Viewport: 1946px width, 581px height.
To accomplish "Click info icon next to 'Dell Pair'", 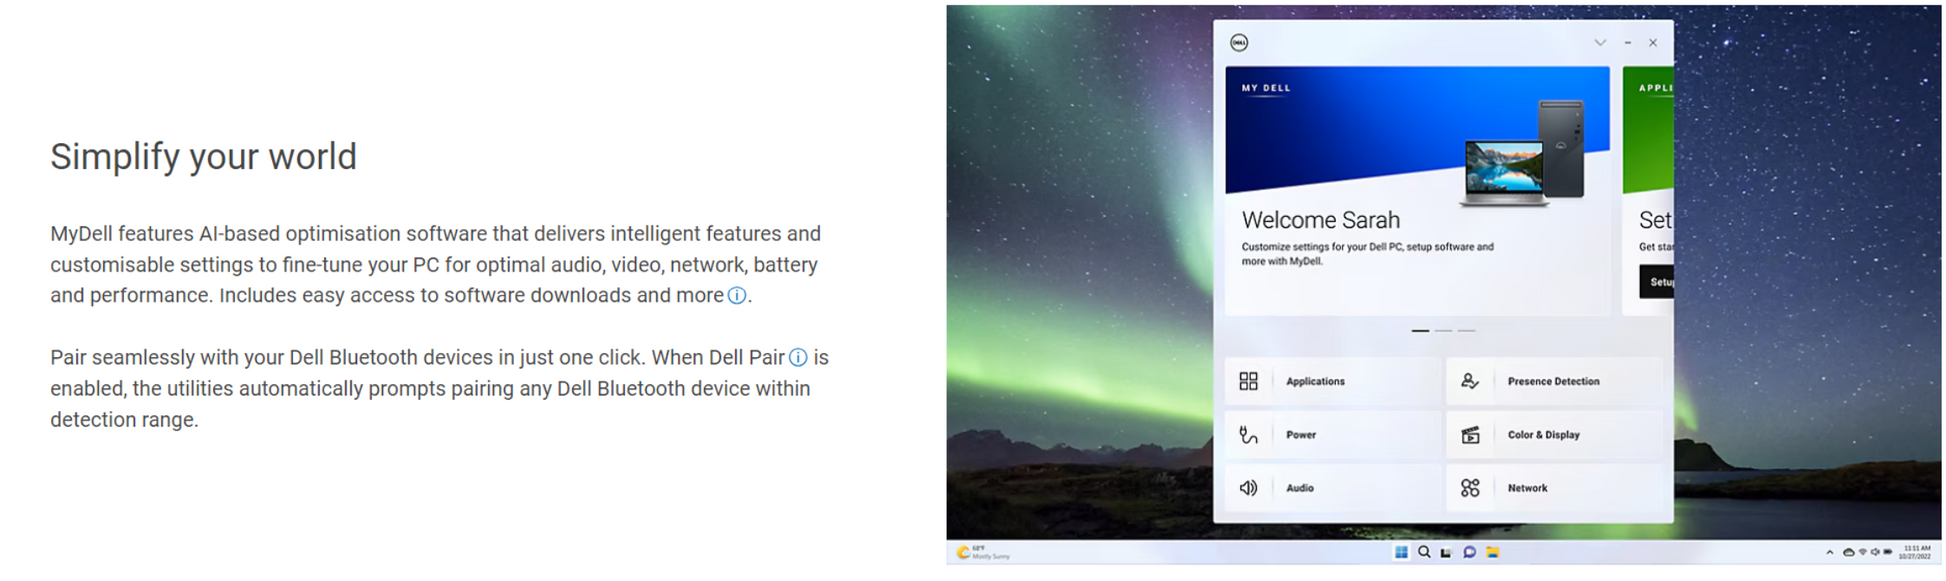I will coord(798,358).
